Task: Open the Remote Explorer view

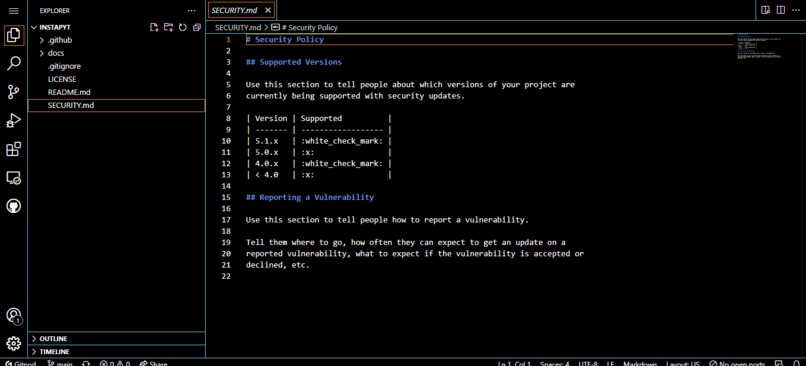Action: (13, 178)
